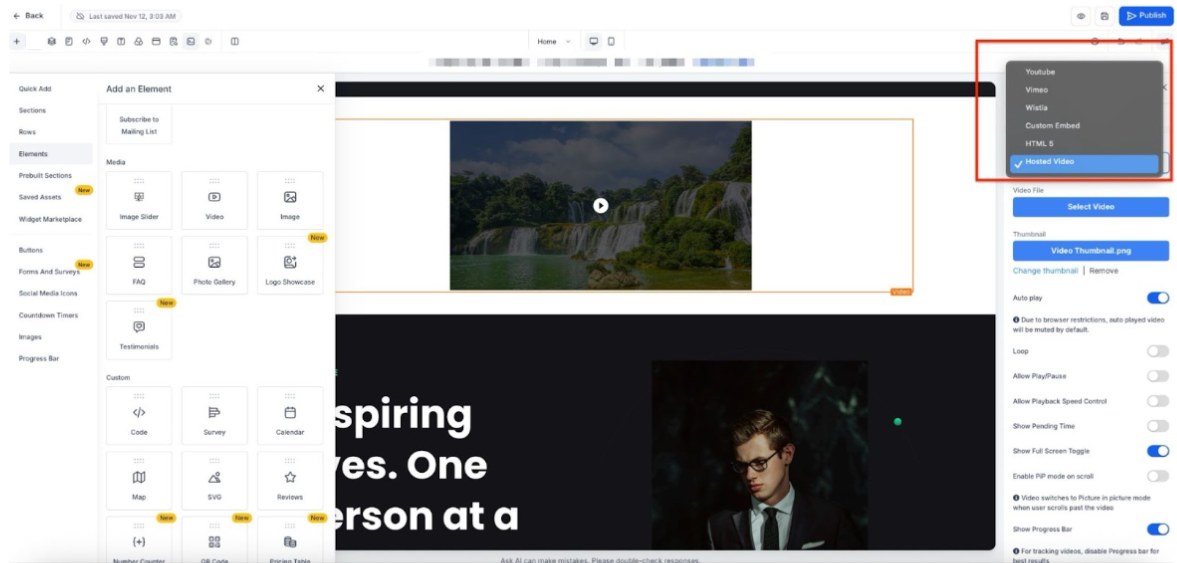This screenshot has width=1177, height=563.
Task: Add the SVG element
Action: (214, 481)
